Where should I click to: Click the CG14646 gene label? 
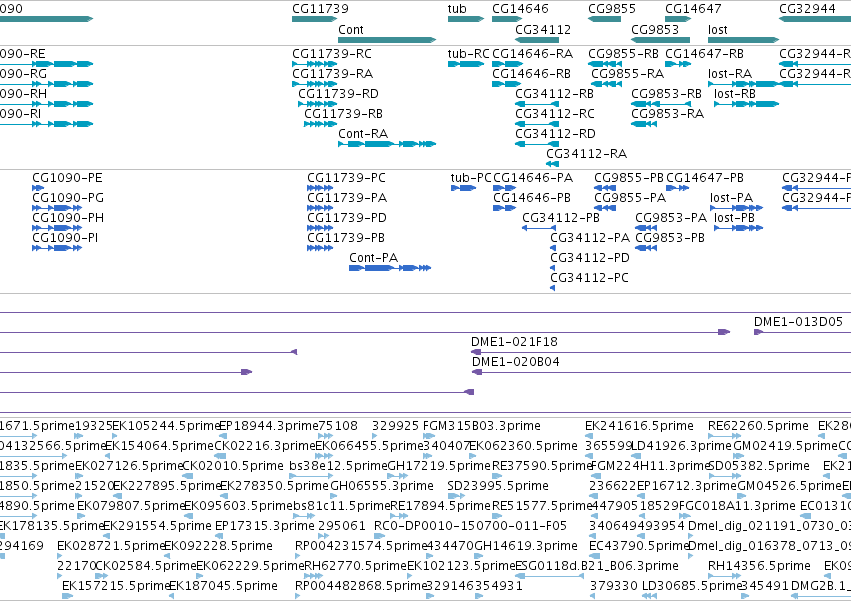pos(520,9)
